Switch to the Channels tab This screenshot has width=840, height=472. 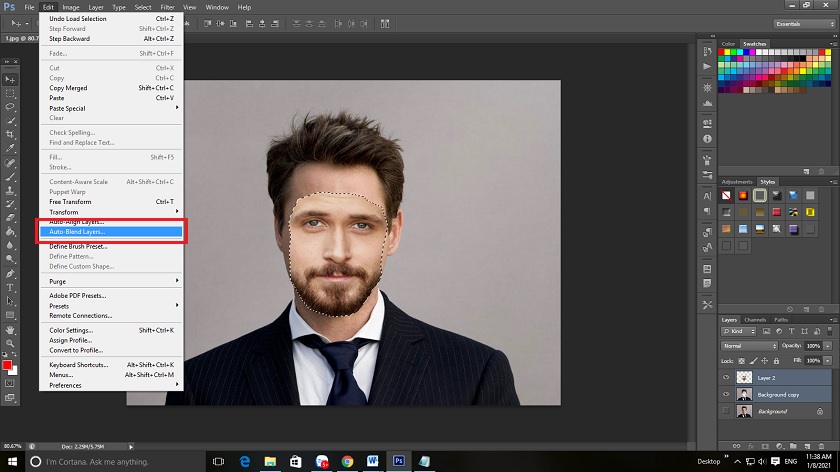755,320
